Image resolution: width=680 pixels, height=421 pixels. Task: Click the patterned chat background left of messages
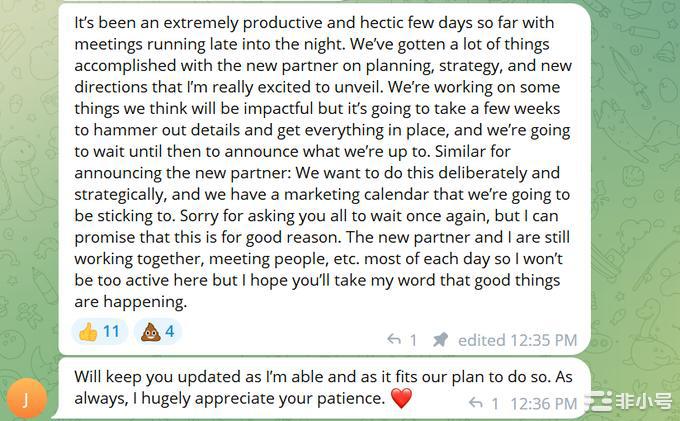(28, 200)
